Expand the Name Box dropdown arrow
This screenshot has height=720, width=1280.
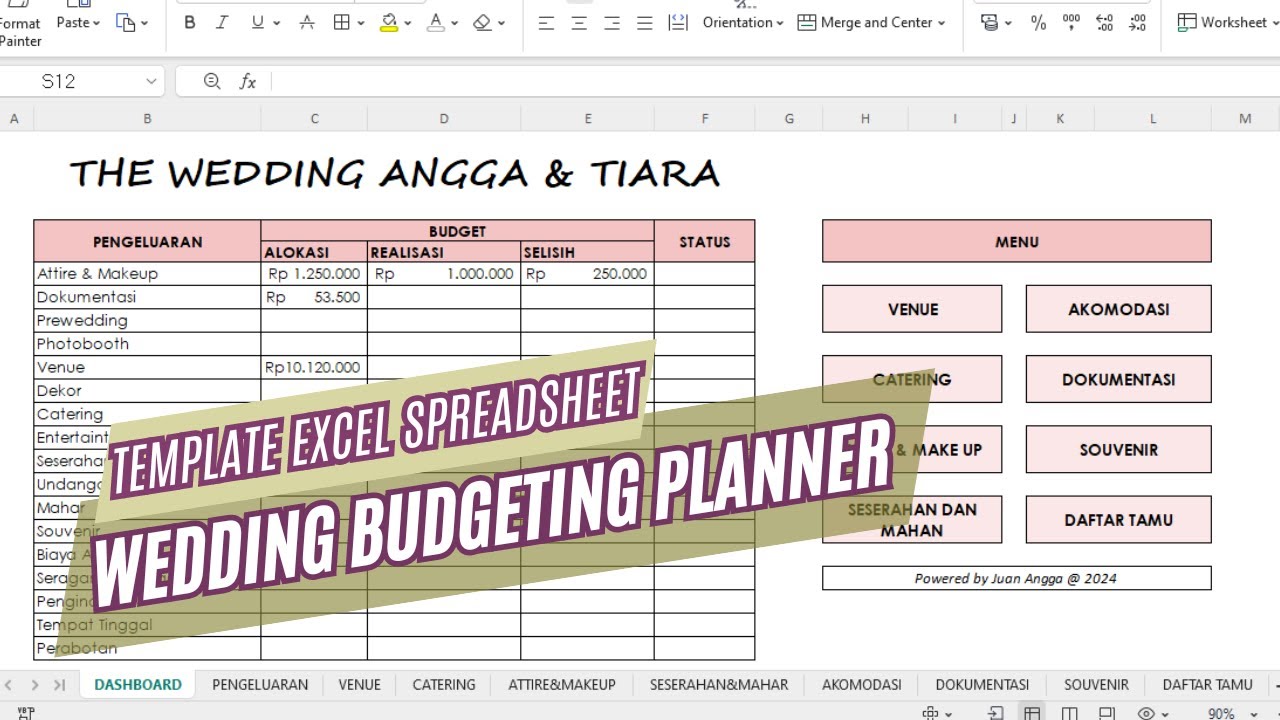click(x=151, y=81)
